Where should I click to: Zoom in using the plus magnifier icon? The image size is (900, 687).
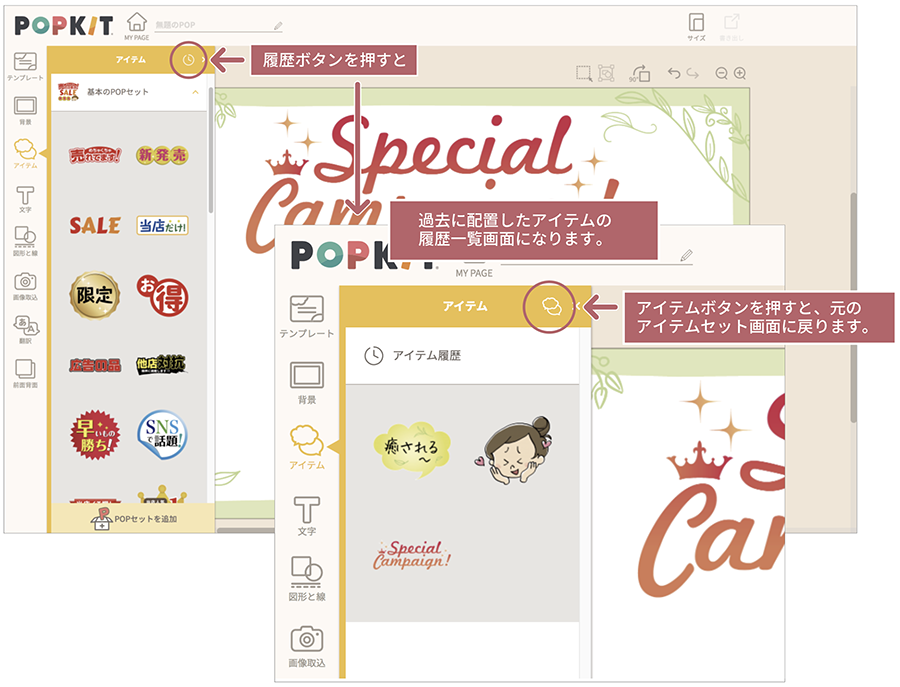pyautogui.click(x=740, y=72)
